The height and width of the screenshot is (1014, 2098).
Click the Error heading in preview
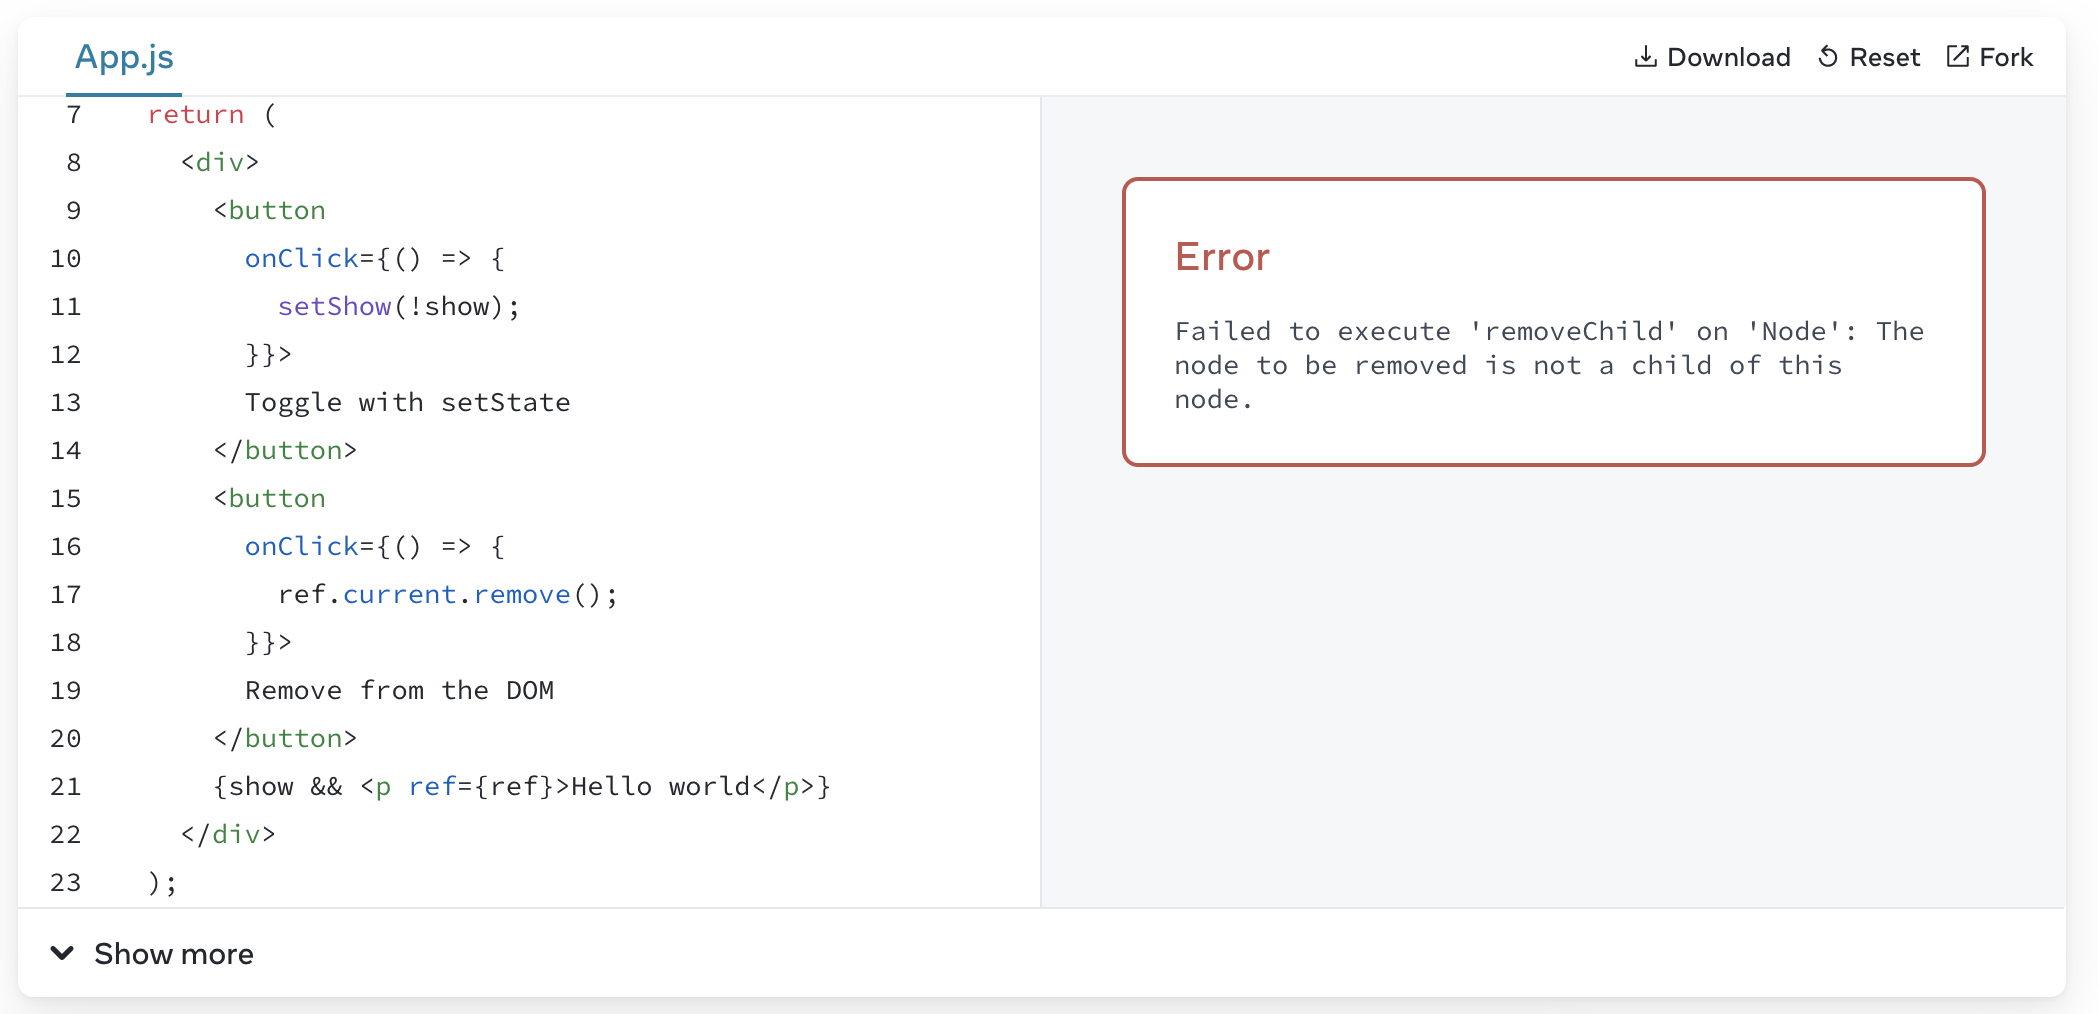[x=1222, y=257]
